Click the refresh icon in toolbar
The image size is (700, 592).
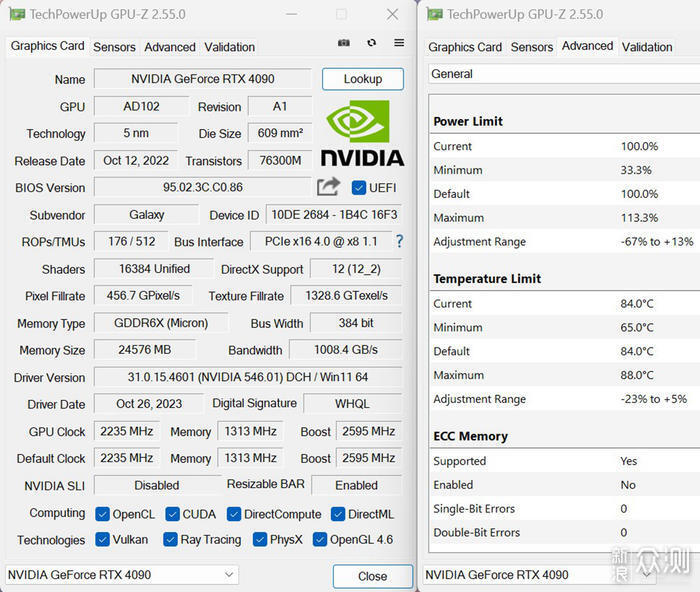pyautogui.click(x=371, y=43)
